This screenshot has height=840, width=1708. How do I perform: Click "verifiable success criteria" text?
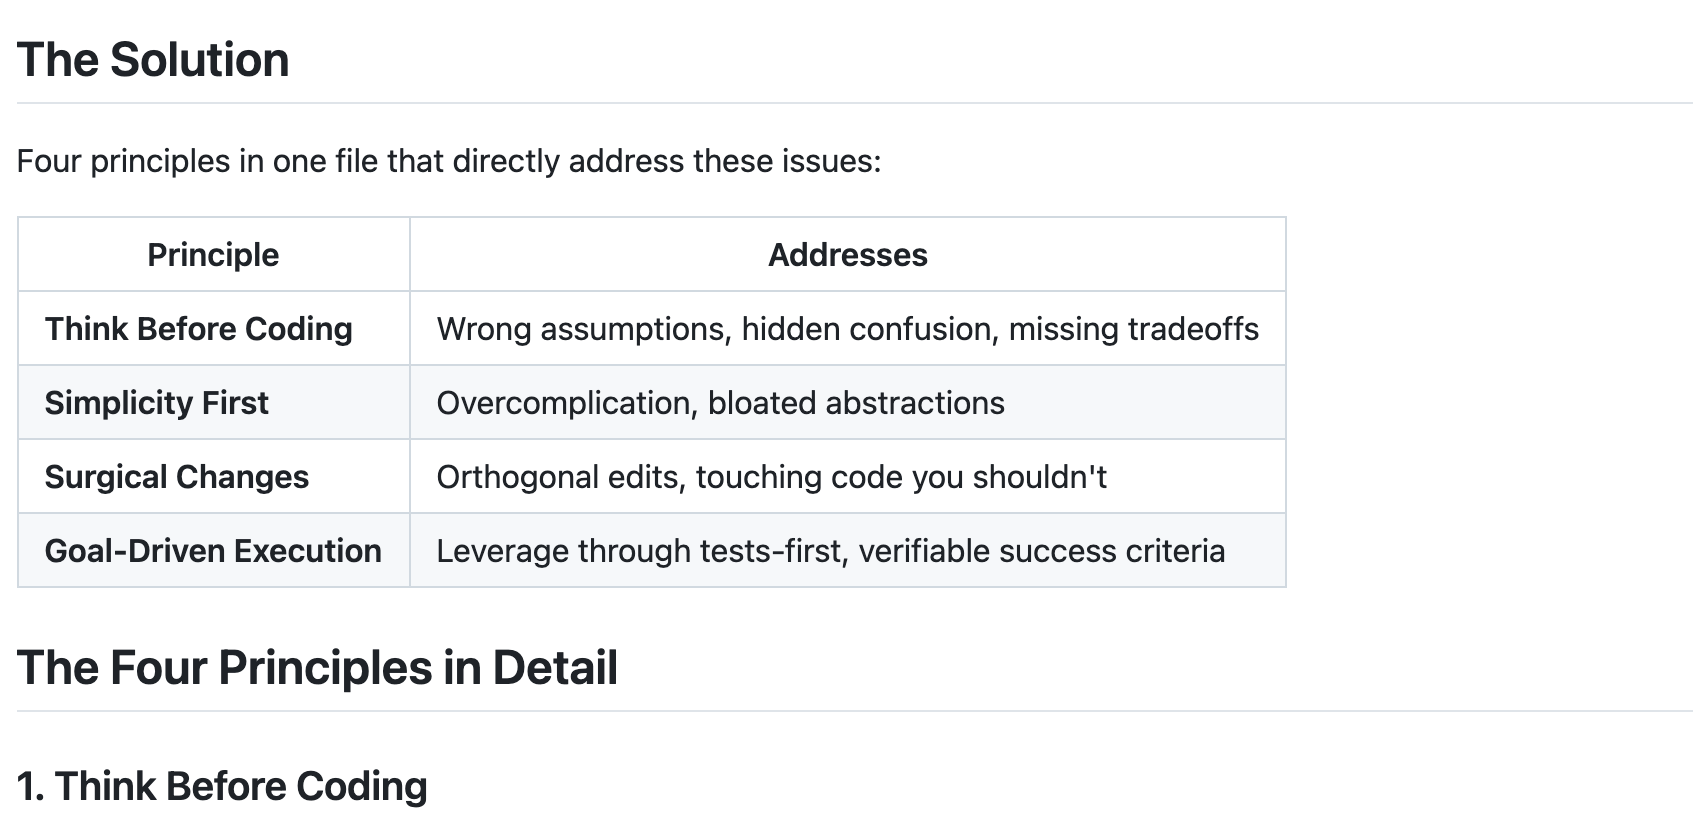point(1041,551)
